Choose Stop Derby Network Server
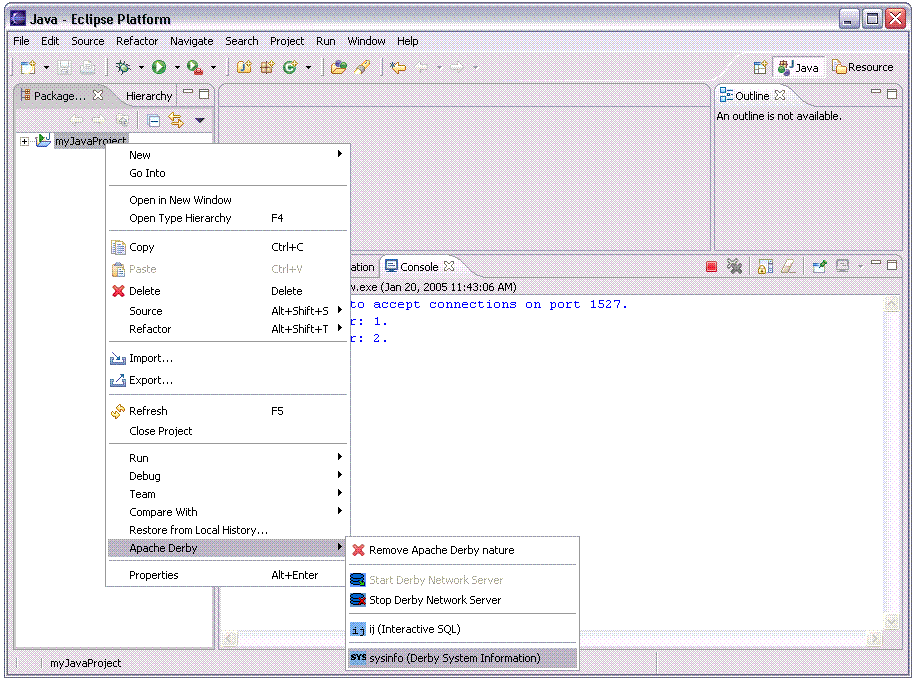The image size is (918, 688). (434, 600)
